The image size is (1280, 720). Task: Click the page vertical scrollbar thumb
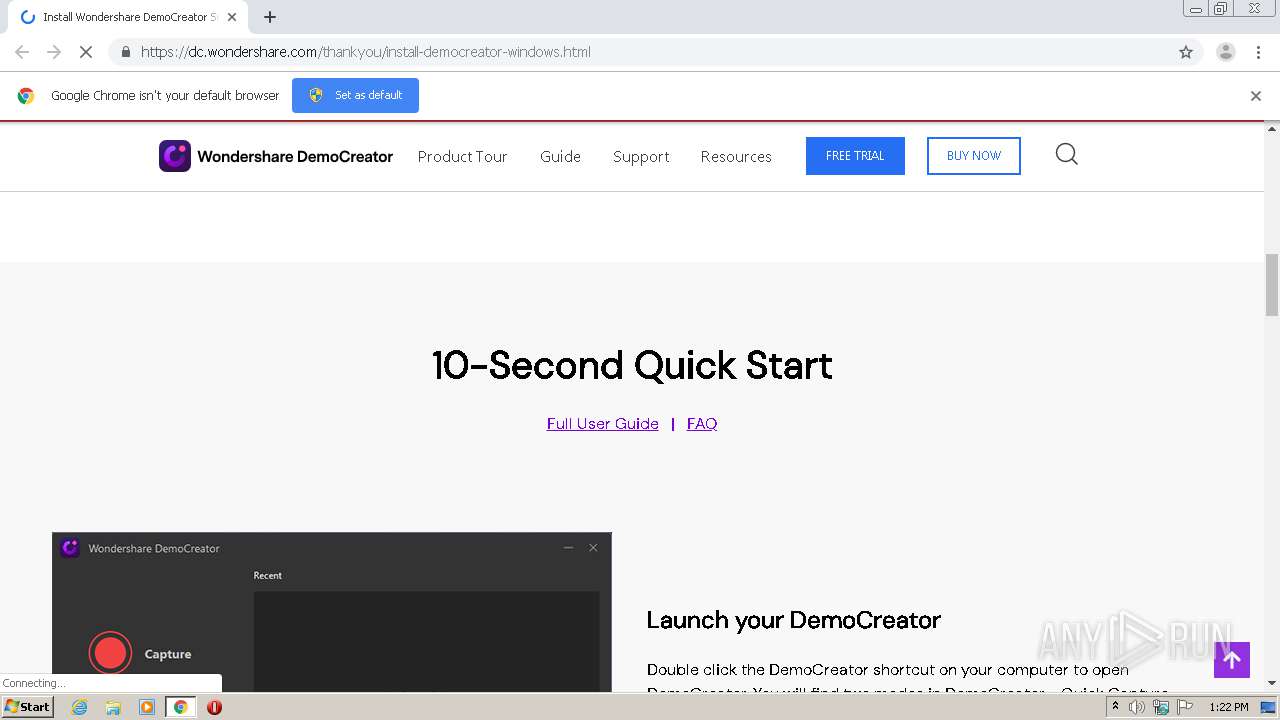click(1272, 285)
